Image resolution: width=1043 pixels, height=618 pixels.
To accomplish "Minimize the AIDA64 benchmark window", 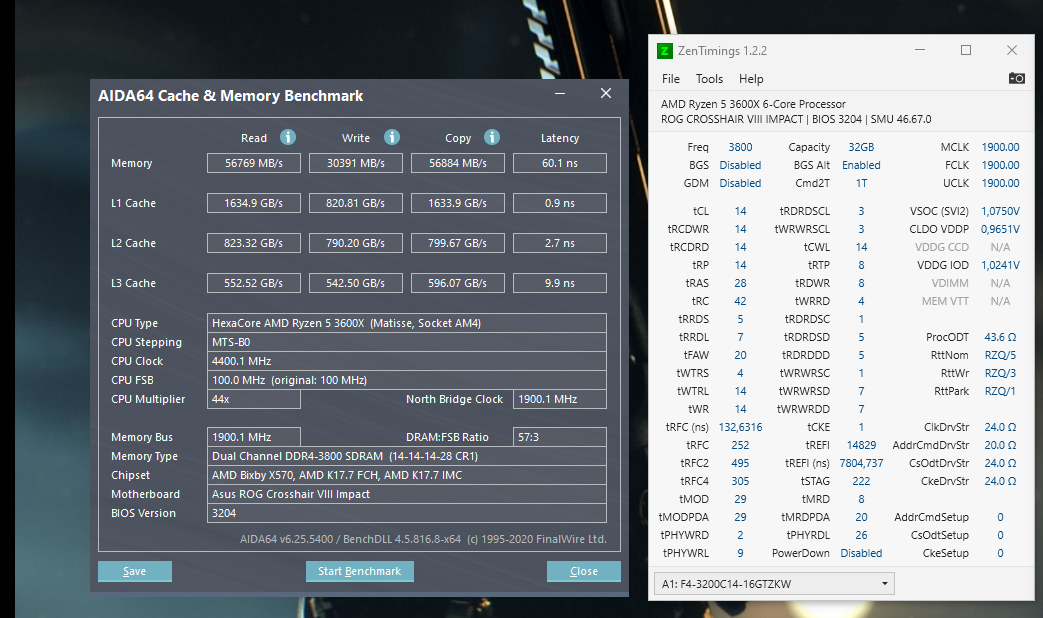I will [560, 94].
